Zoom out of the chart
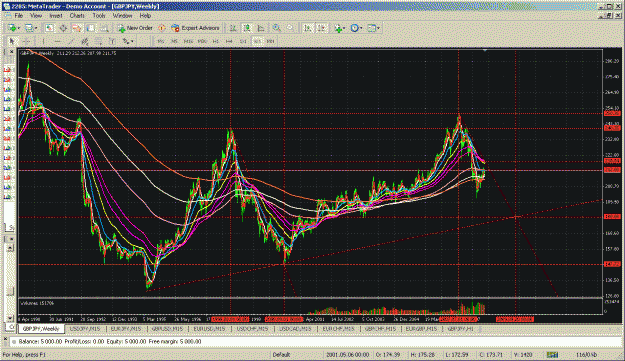This screenshot has height=361, width=625. click(x=290, y=28)
